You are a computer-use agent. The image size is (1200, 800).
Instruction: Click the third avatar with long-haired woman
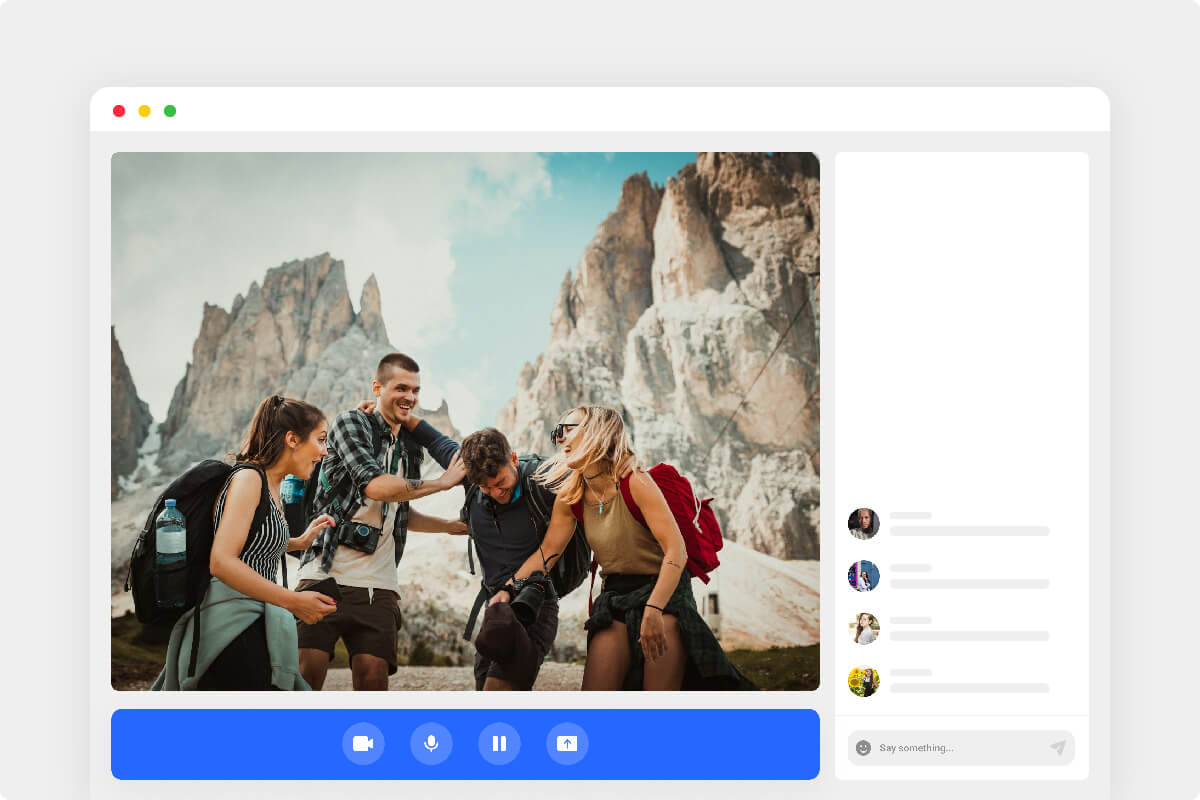(x=864, y=628)
